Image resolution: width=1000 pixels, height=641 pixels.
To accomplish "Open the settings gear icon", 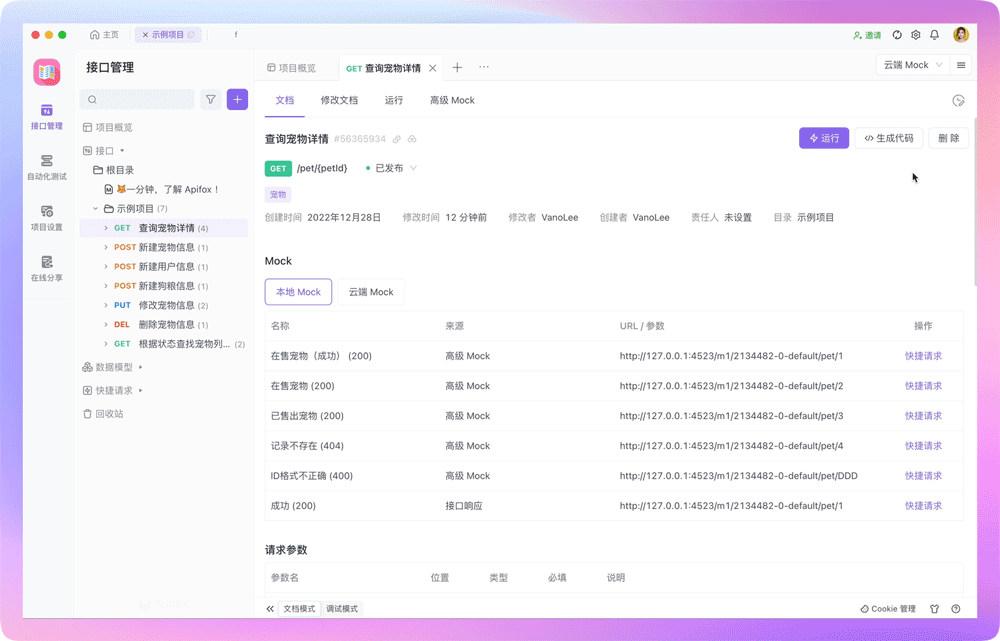I will point(914,33).
